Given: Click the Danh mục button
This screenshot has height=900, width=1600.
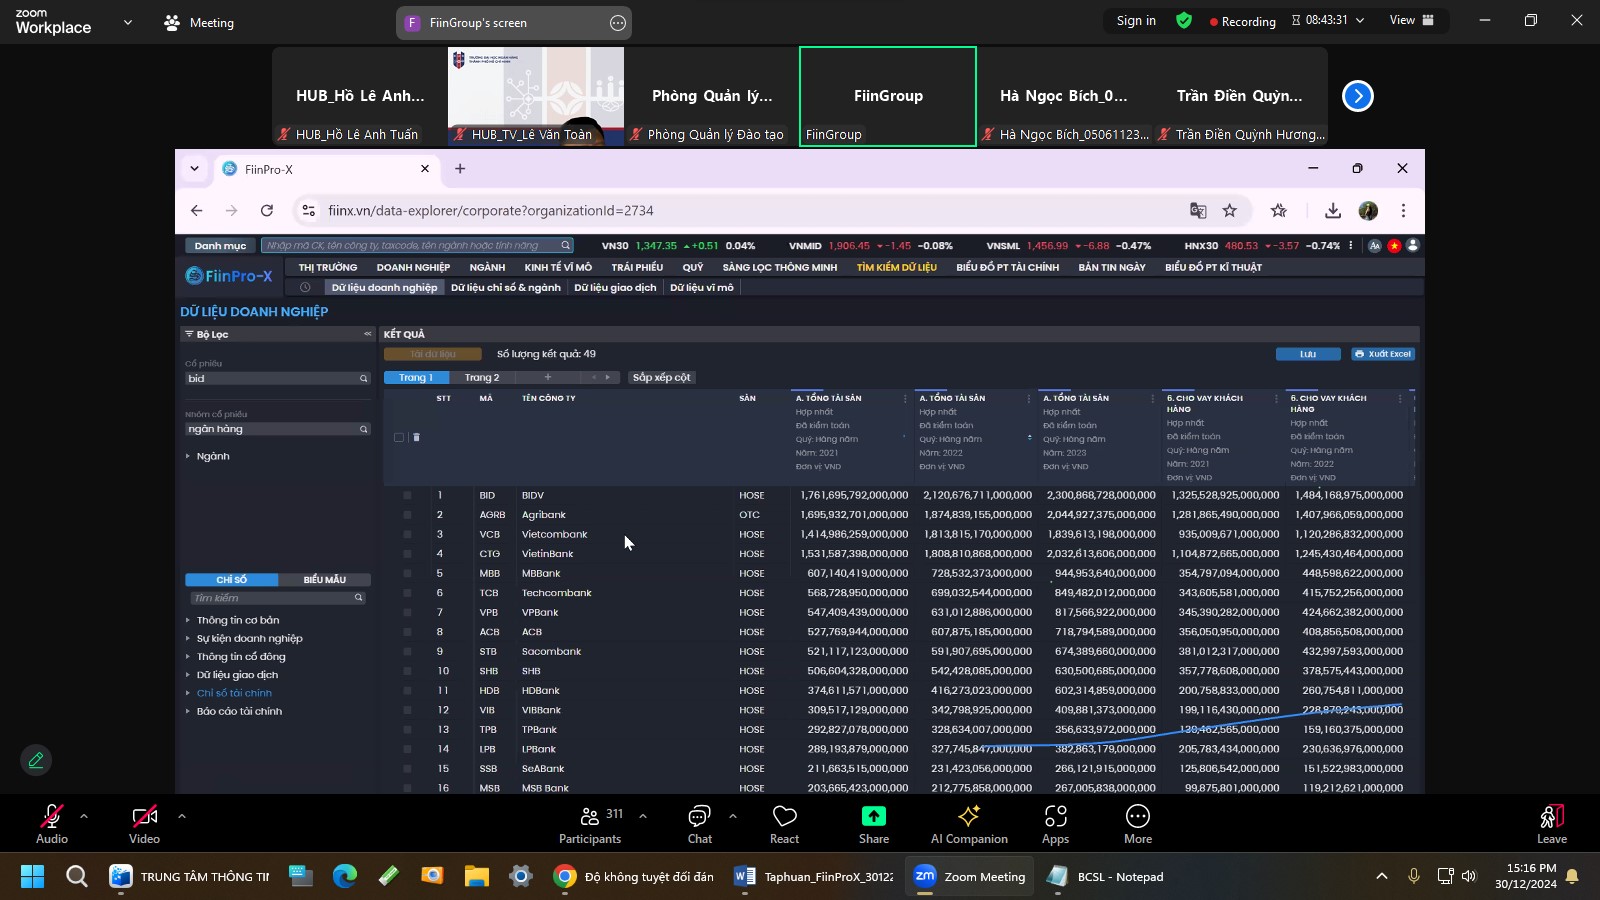Looking at the screenshot, I should coord(220,245).
